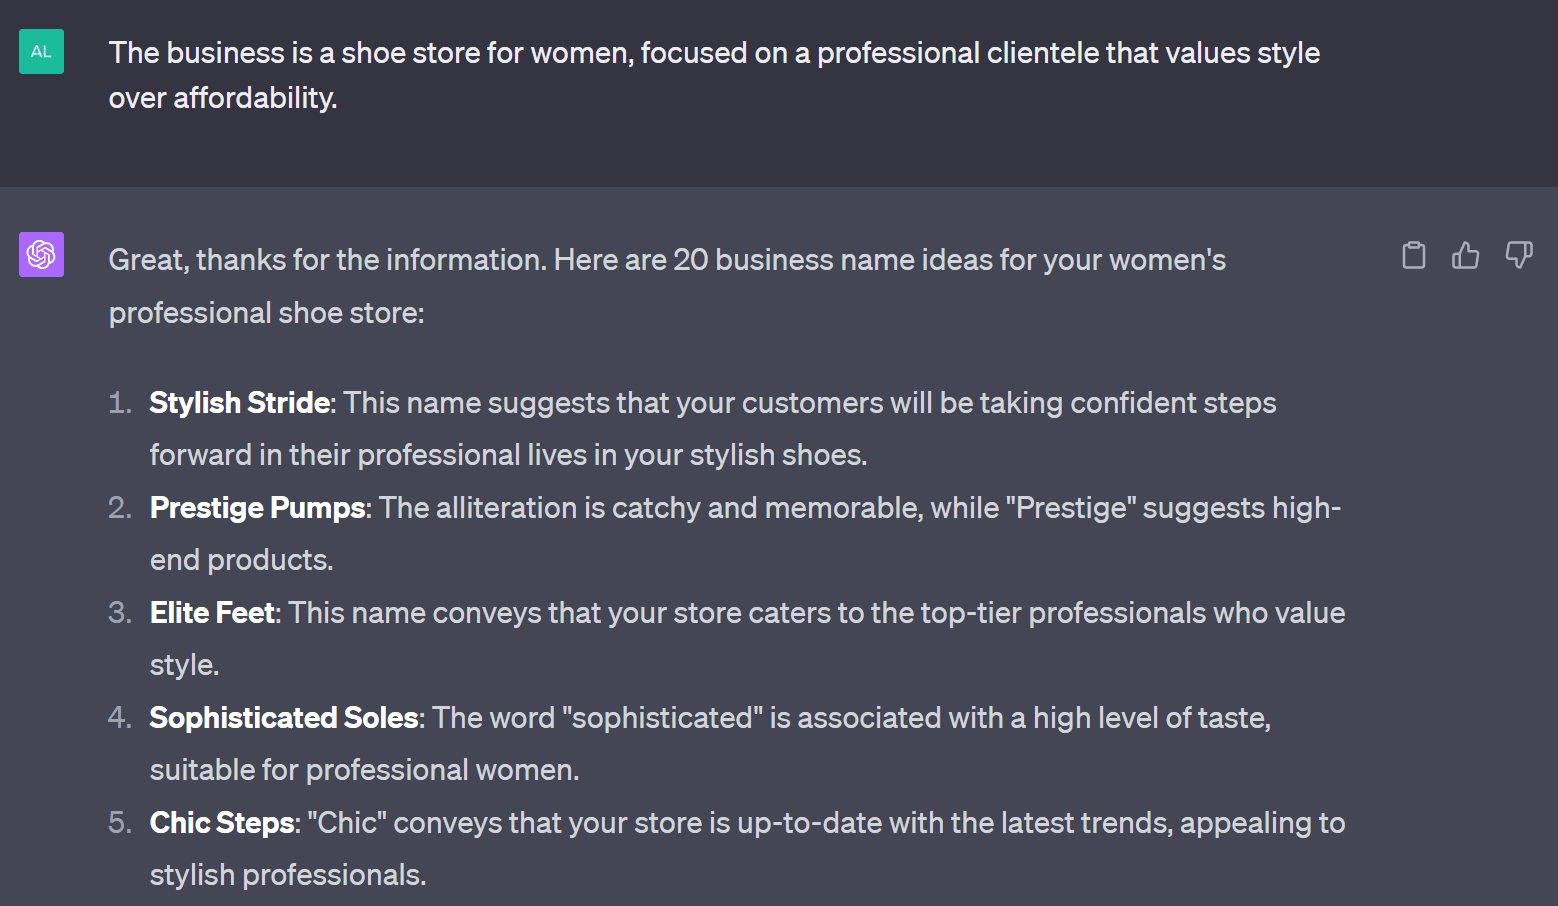Screen dimensions: 1558x906
Task: Select the bold text Prestige Pumps
Action: pyautogui.click(x=257, y=507)
